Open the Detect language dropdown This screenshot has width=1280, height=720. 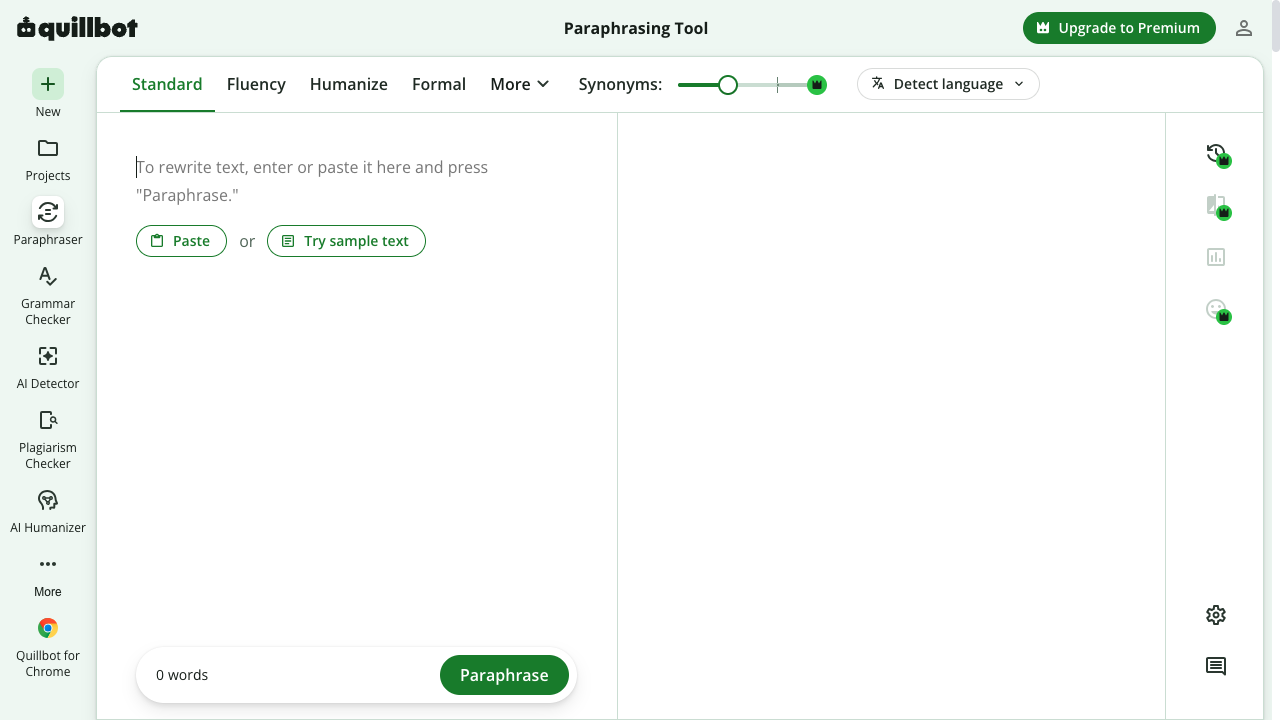tap(948, 84)
